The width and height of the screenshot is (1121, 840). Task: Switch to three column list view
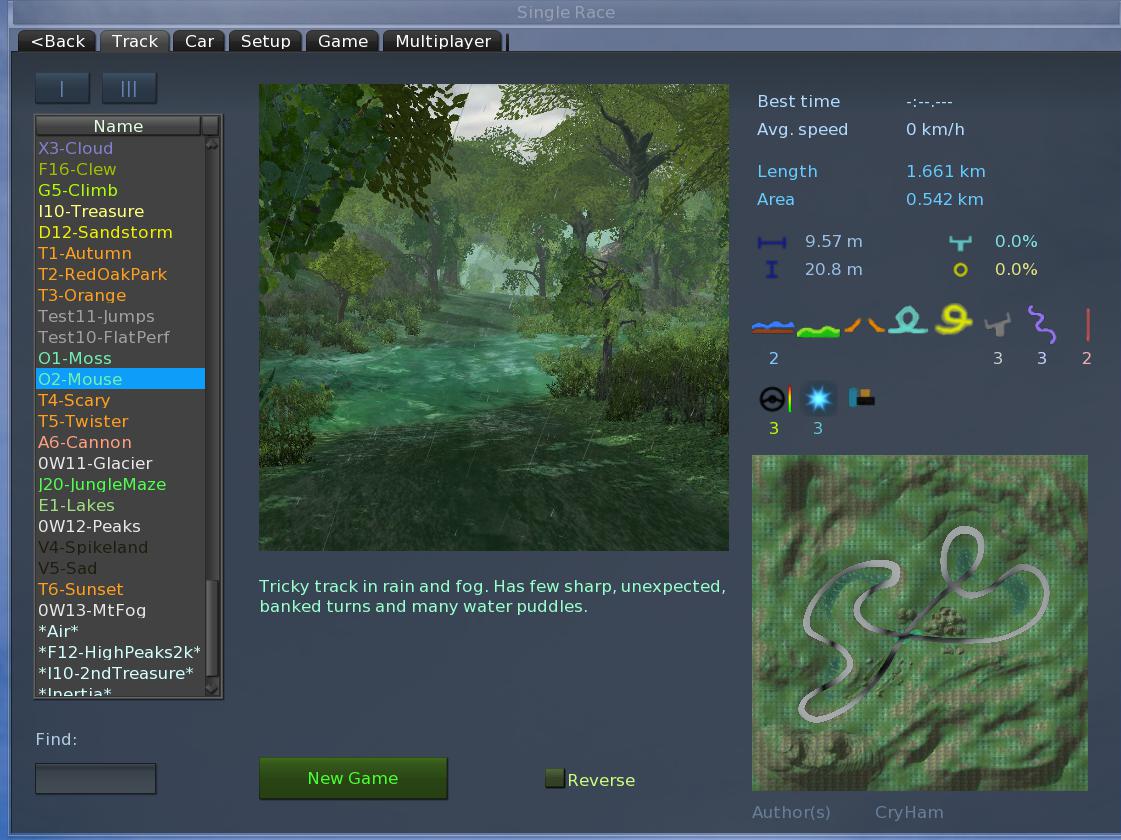[x=129, y=88]
